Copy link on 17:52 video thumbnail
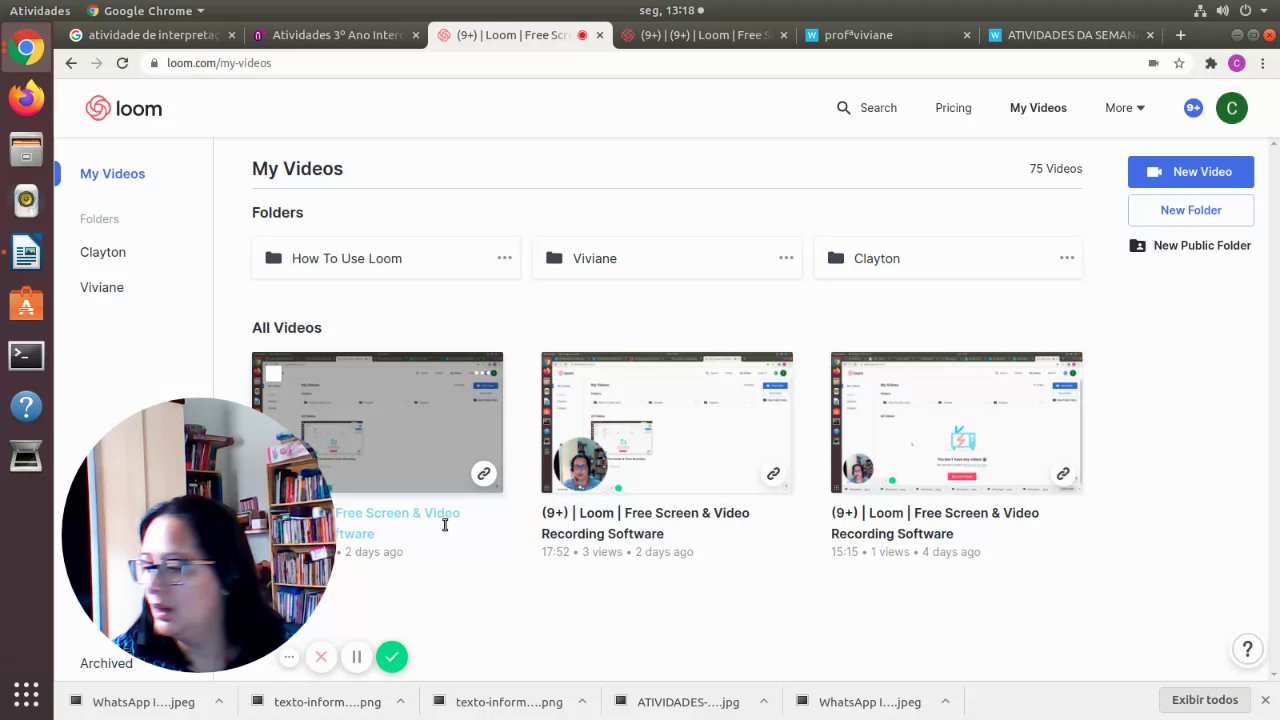 [773, 473]
